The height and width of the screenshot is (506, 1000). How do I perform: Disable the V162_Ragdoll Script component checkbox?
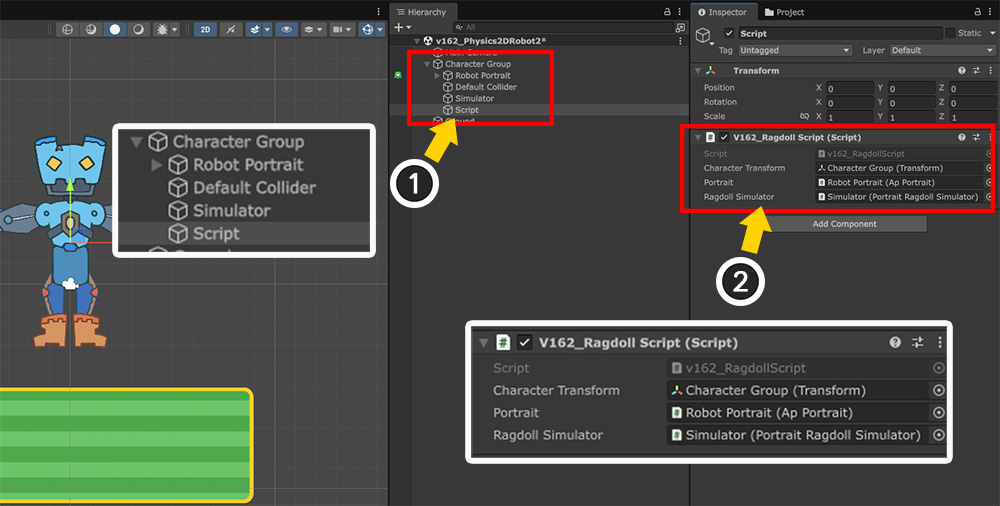pyautogui.click(x=724, y=137)
